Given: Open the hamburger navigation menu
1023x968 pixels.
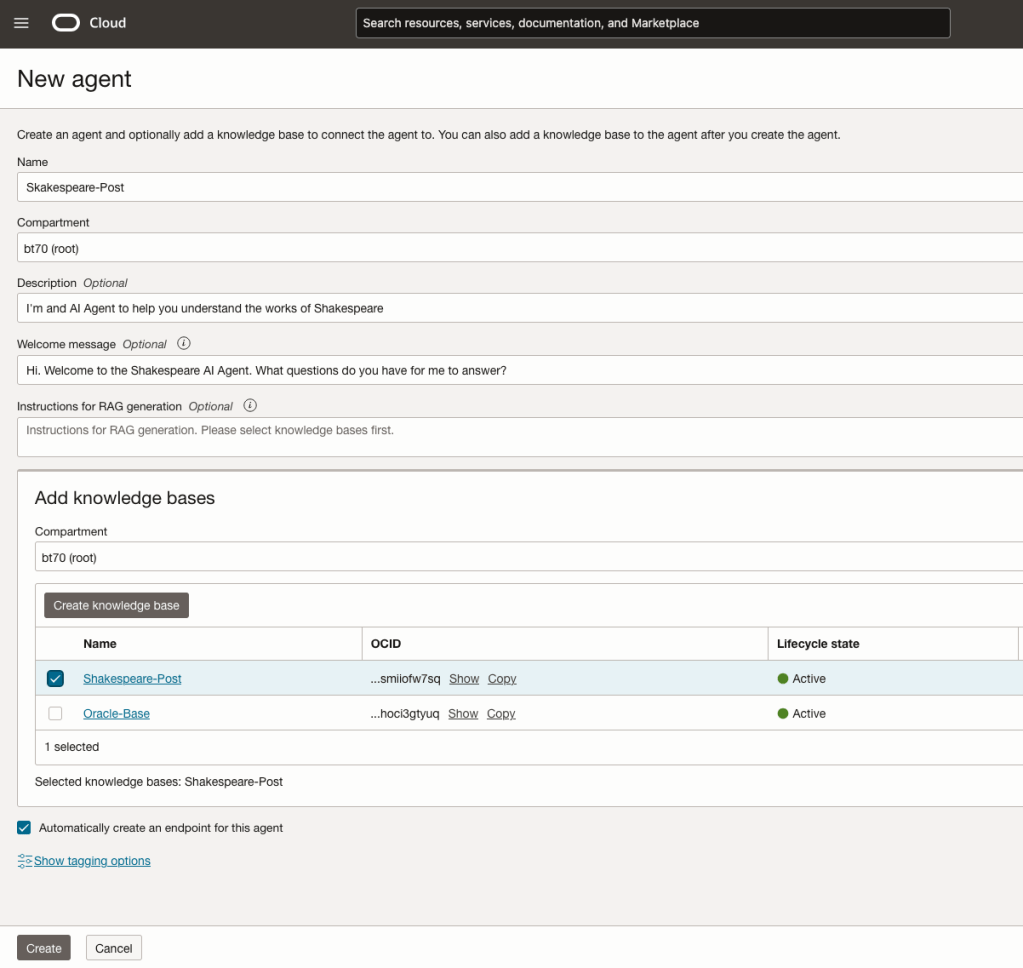Looking at the screenshot, I should coord(21,23).
